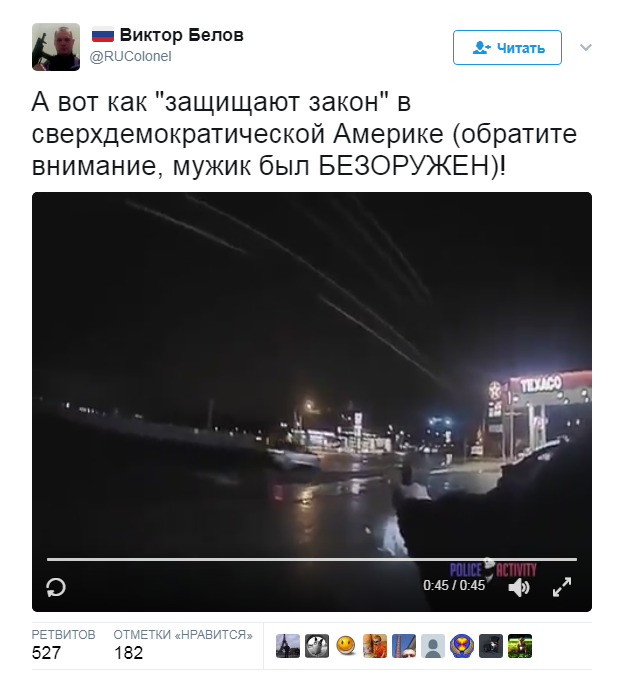The width and height of the screenshot is (622, 673).
Task: Expand the video to fullscreen
Action: 561,587
